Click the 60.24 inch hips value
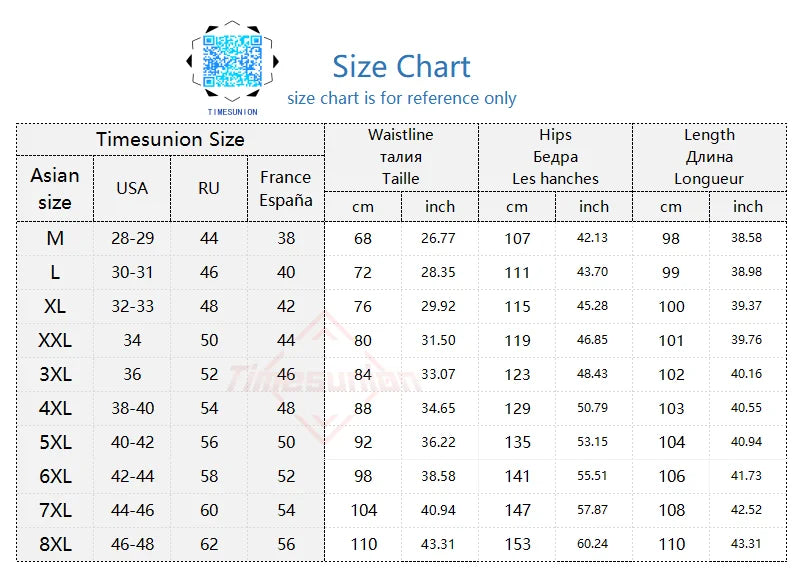Screen dimensions: 803x581 point(593,544)
